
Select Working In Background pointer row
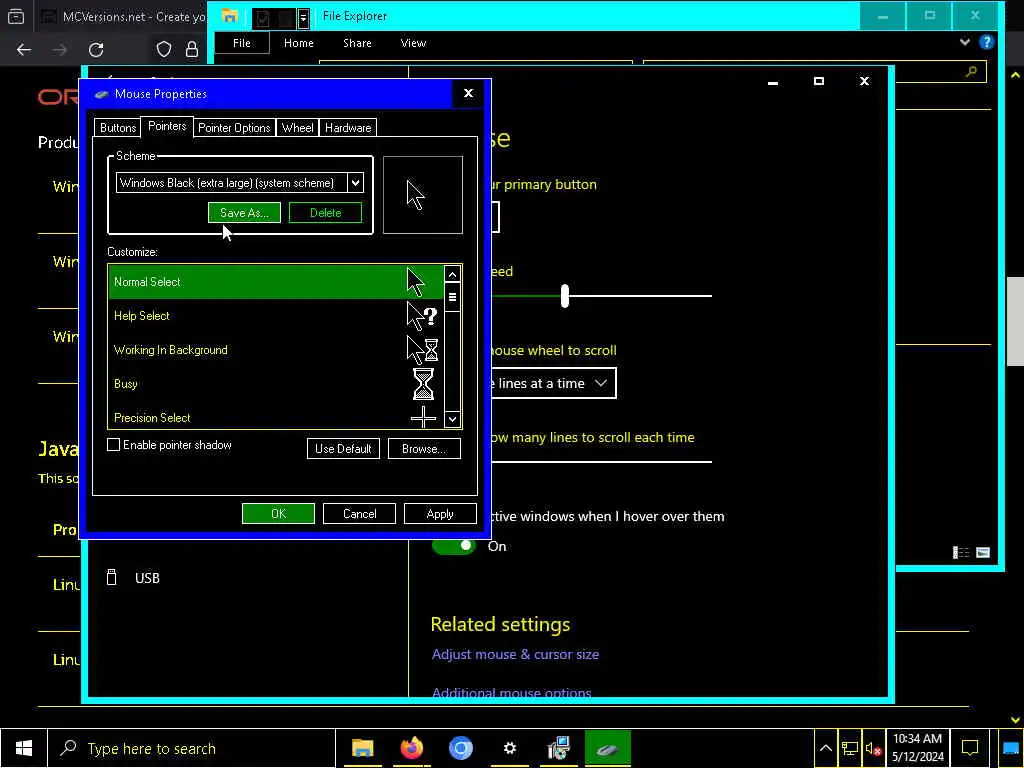click(x=276, y=350)
